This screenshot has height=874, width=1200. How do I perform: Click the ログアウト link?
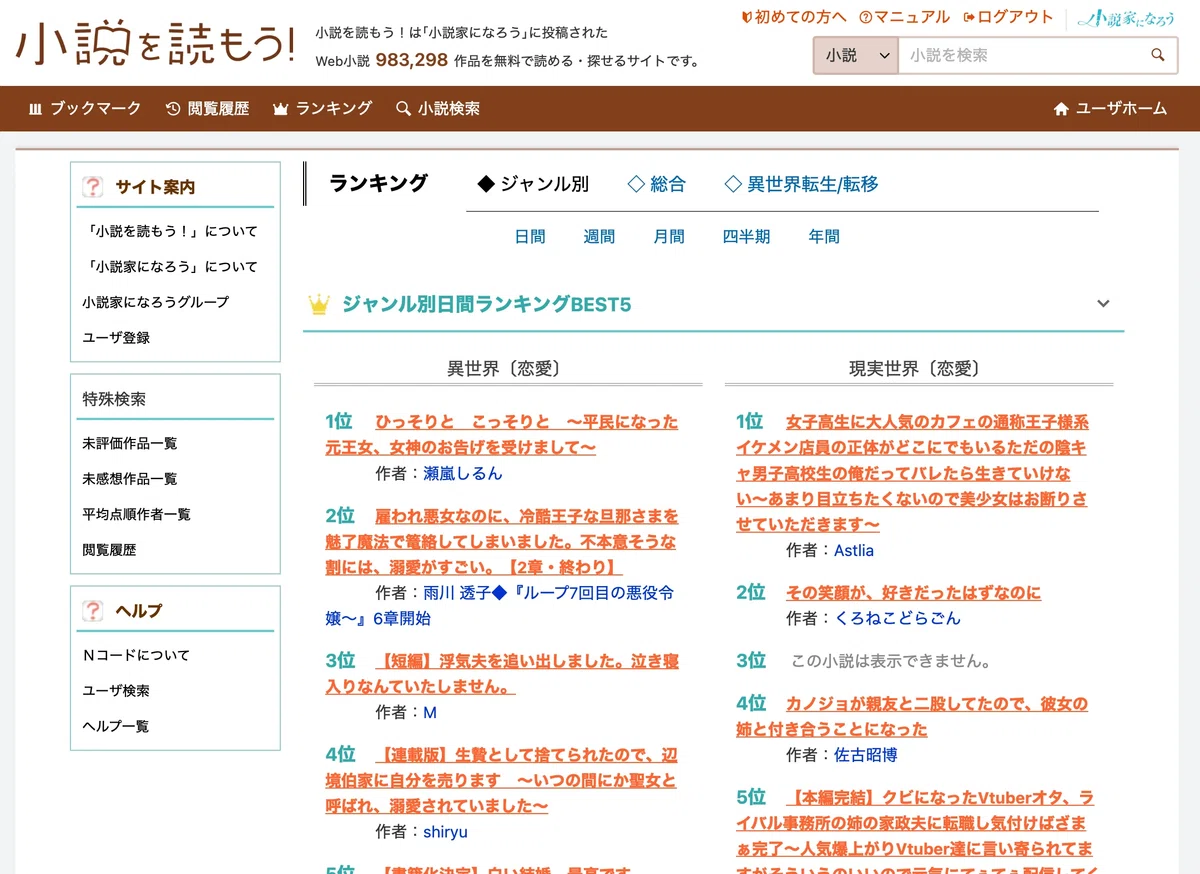click(1008, 17)
